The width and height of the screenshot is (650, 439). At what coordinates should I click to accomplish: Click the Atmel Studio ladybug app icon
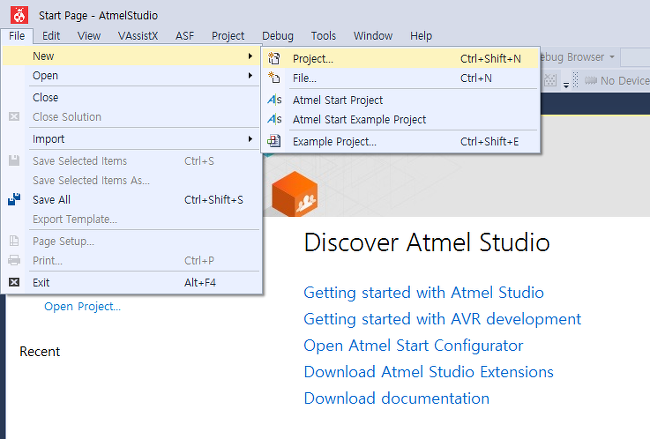[19, 15]
